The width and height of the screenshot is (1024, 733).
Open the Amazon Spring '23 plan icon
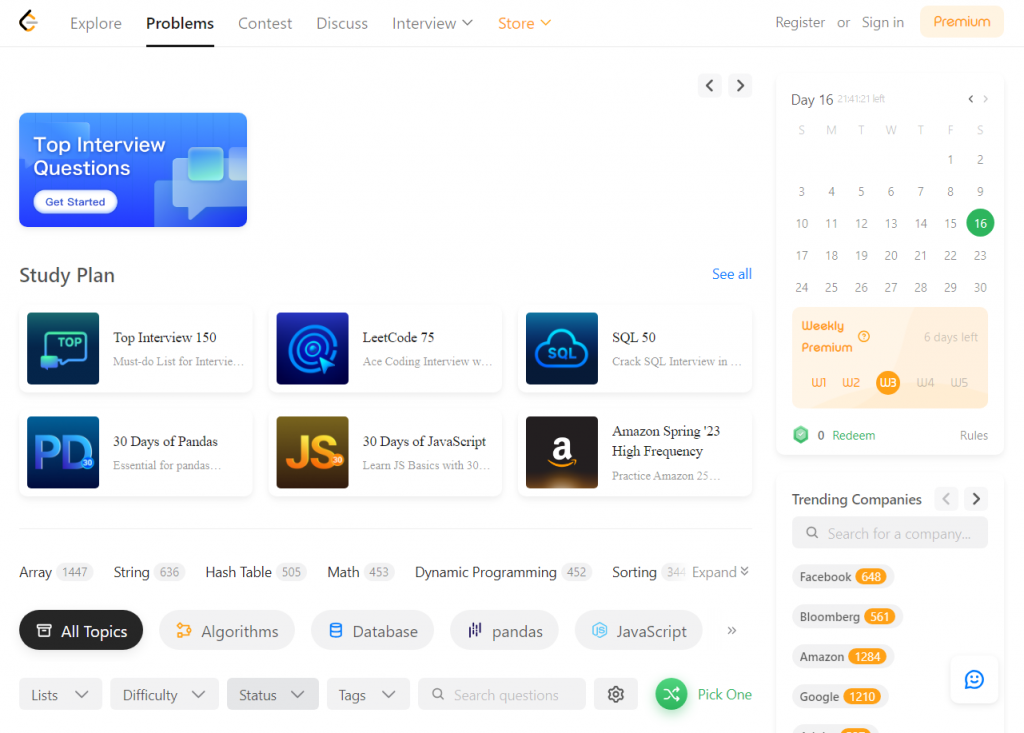click(562, 452)
